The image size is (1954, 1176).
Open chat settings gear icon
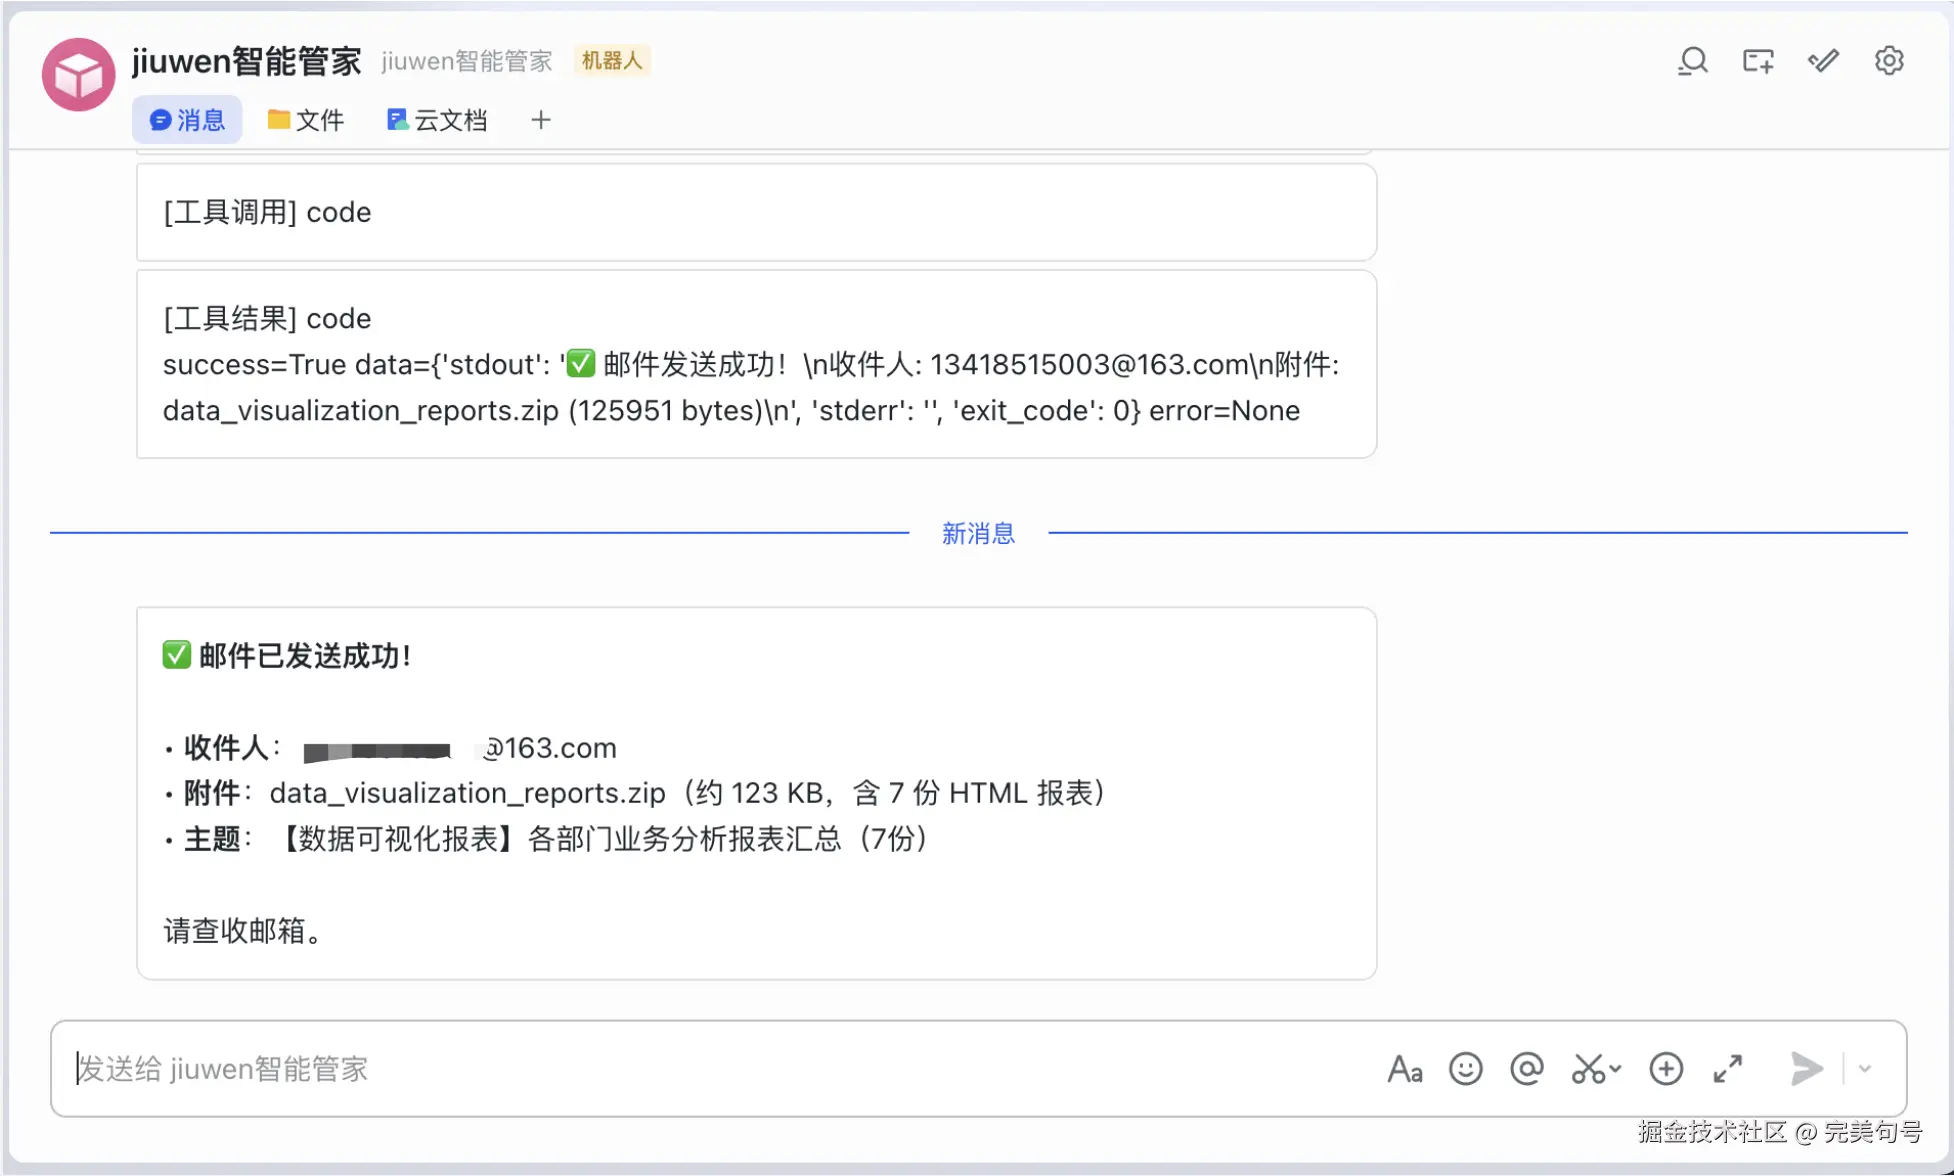point(1889,61)
